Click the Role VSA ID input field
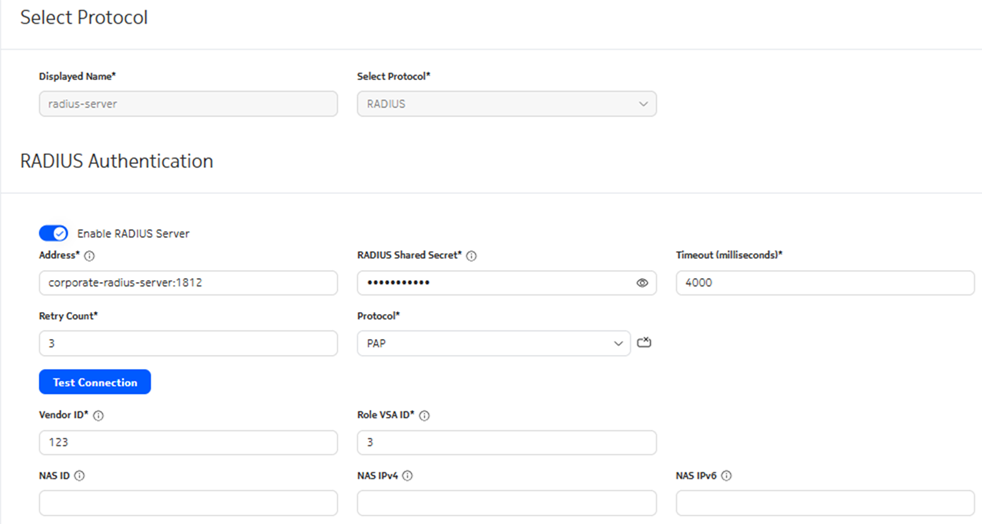 coord(506,442)
